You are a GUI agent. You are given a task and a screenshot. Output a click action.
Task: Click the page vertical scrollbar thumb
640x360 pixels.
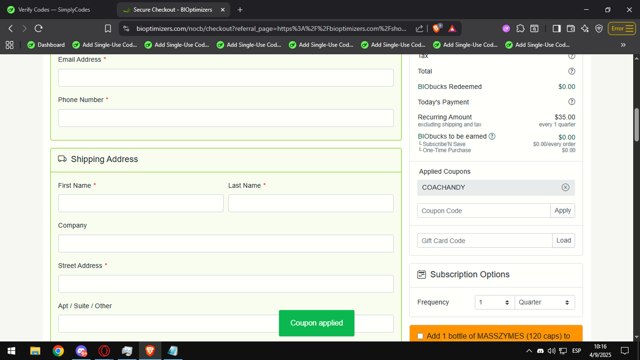pos(636,125)
